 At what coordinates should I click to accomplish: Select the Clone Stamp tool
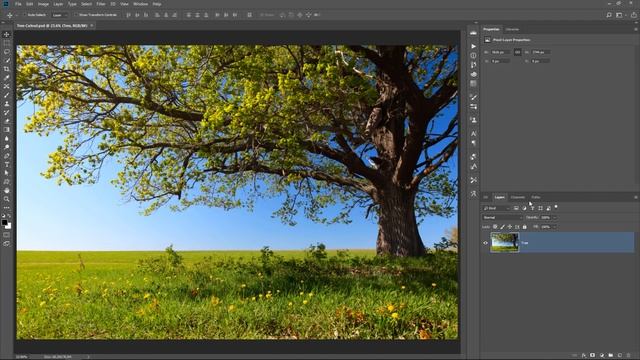point(7,104)
